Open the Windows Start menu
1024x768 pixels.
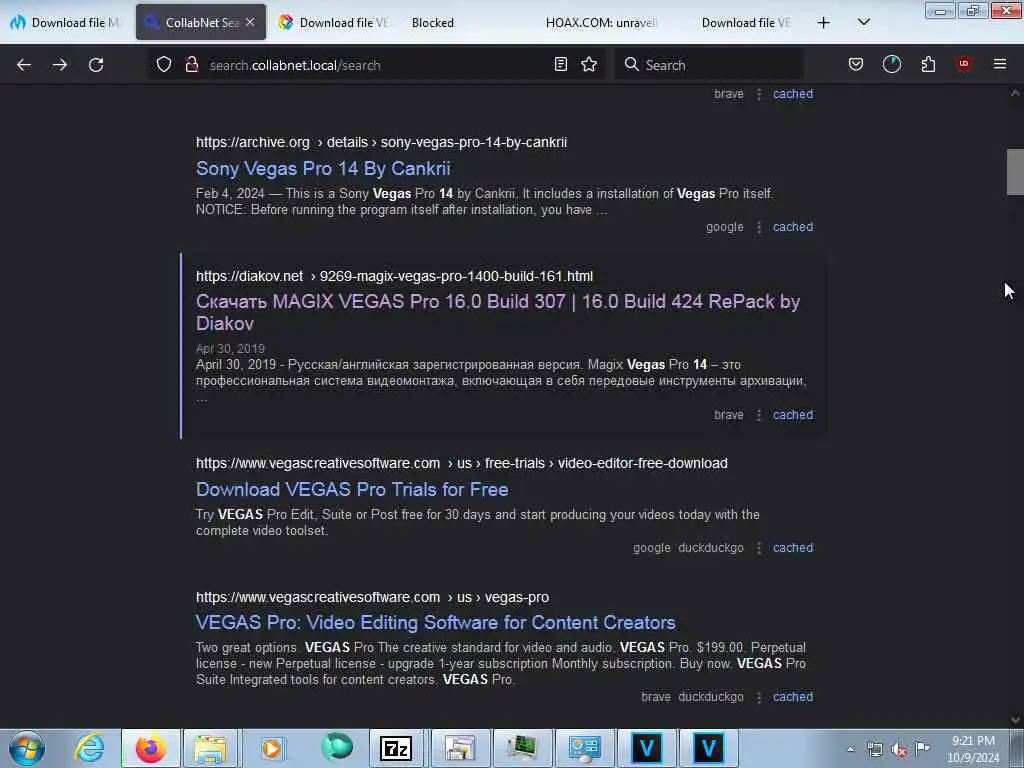[x=27, y=748]
